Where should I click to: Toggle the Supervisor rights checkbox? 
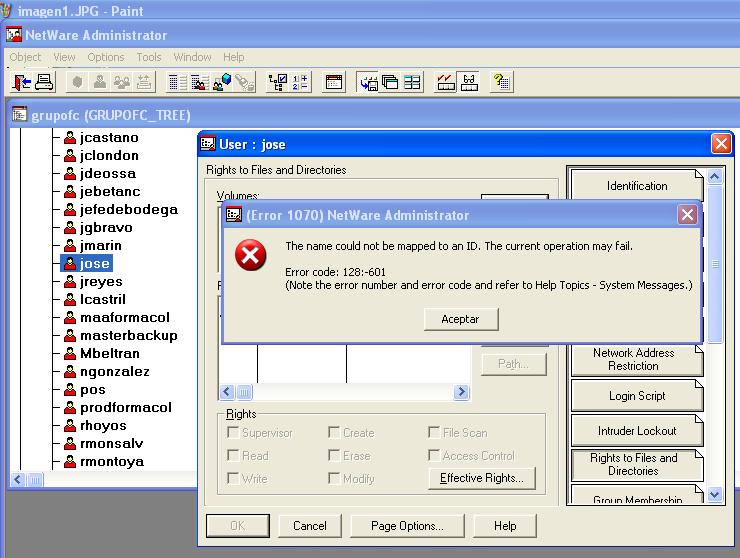233,432
